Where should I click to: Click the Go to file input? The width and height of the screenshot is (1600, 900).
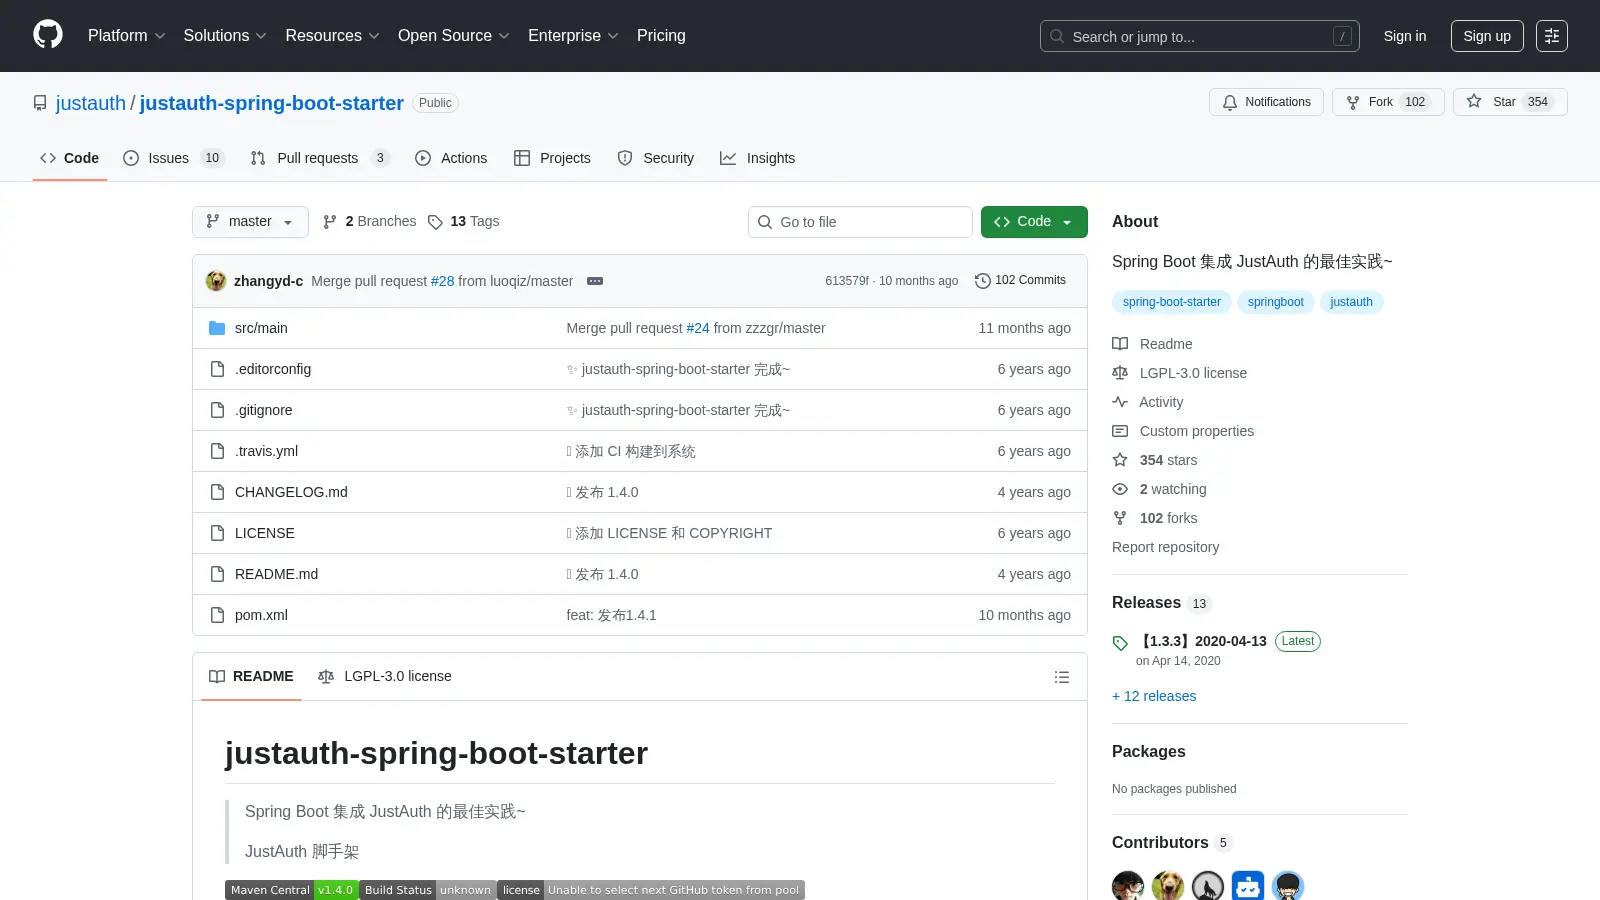pyautogui.click(x=860, y=222)
